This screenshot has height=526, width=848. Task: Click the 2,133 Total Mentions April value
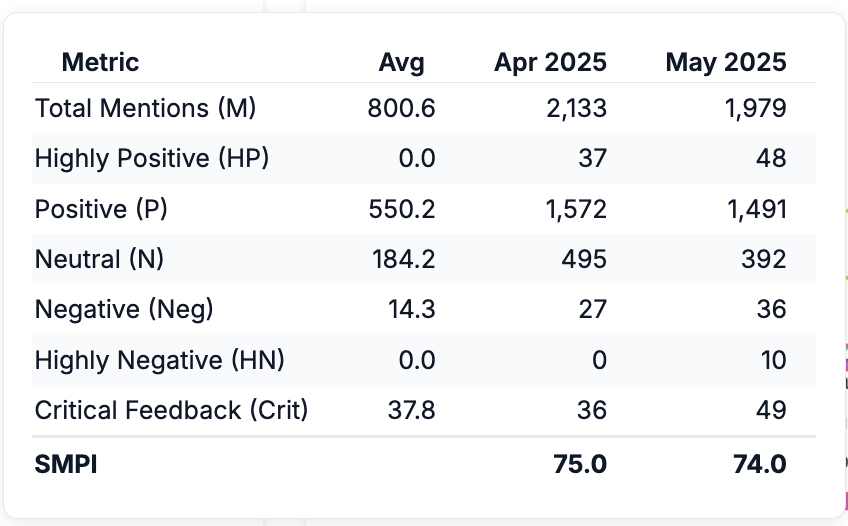click(x=577, y=109)
